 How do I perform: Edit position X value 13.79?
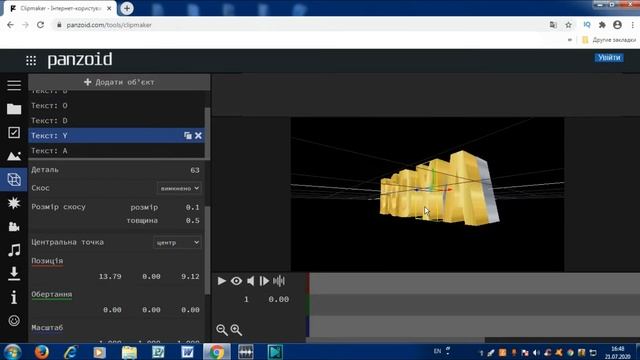[x=110, y=277]
